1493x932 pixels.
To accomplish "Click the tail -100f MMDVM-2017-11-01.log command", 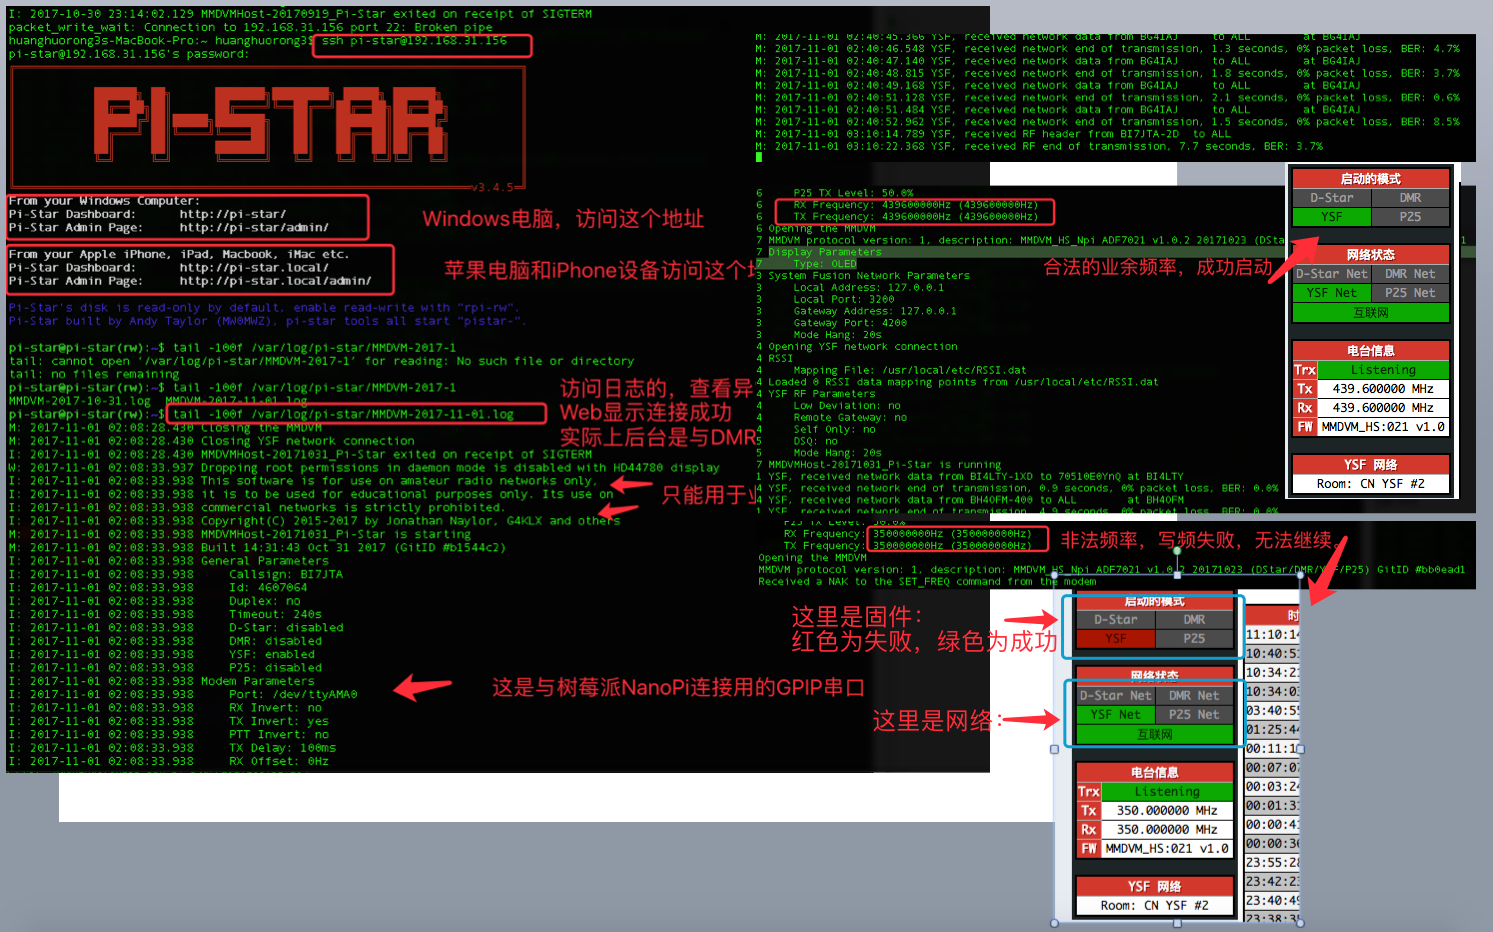I will (x=343, y=414).
